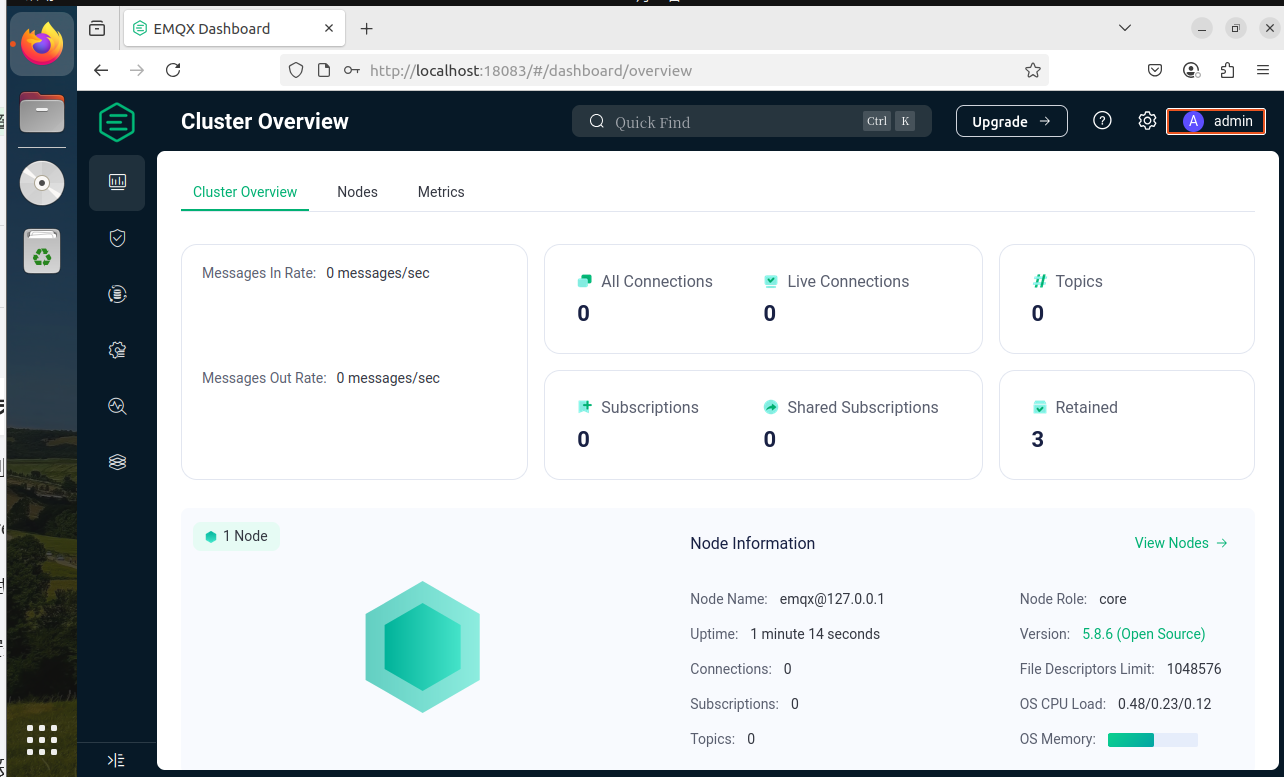Viewport: 1284px width, 777px height.
Task: Bookmark this page with star icon
Action: click(1033, 70)
